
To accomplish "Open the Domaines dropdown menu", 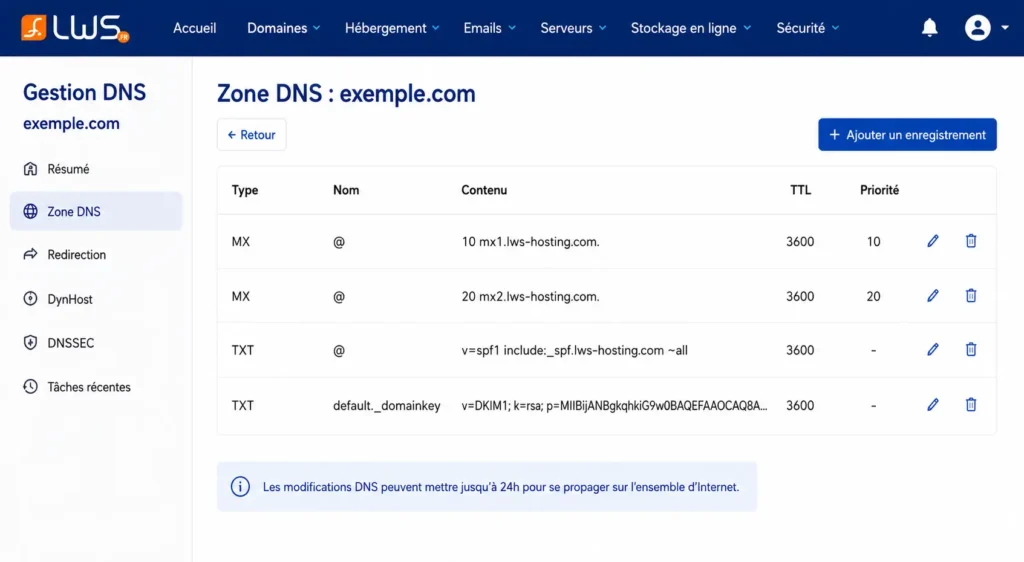I will point(283,28).
